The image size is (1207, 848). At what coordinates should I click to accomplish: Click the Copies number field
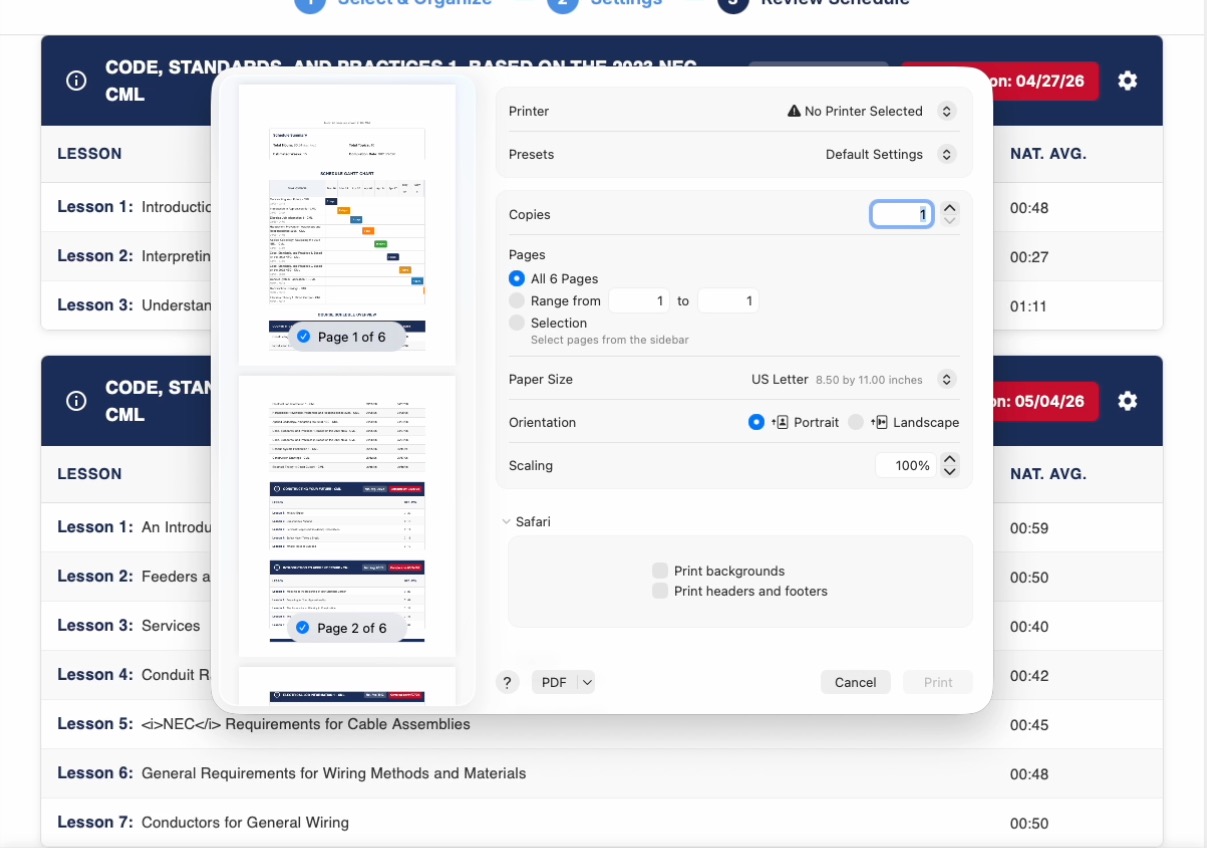click(902, 214)
